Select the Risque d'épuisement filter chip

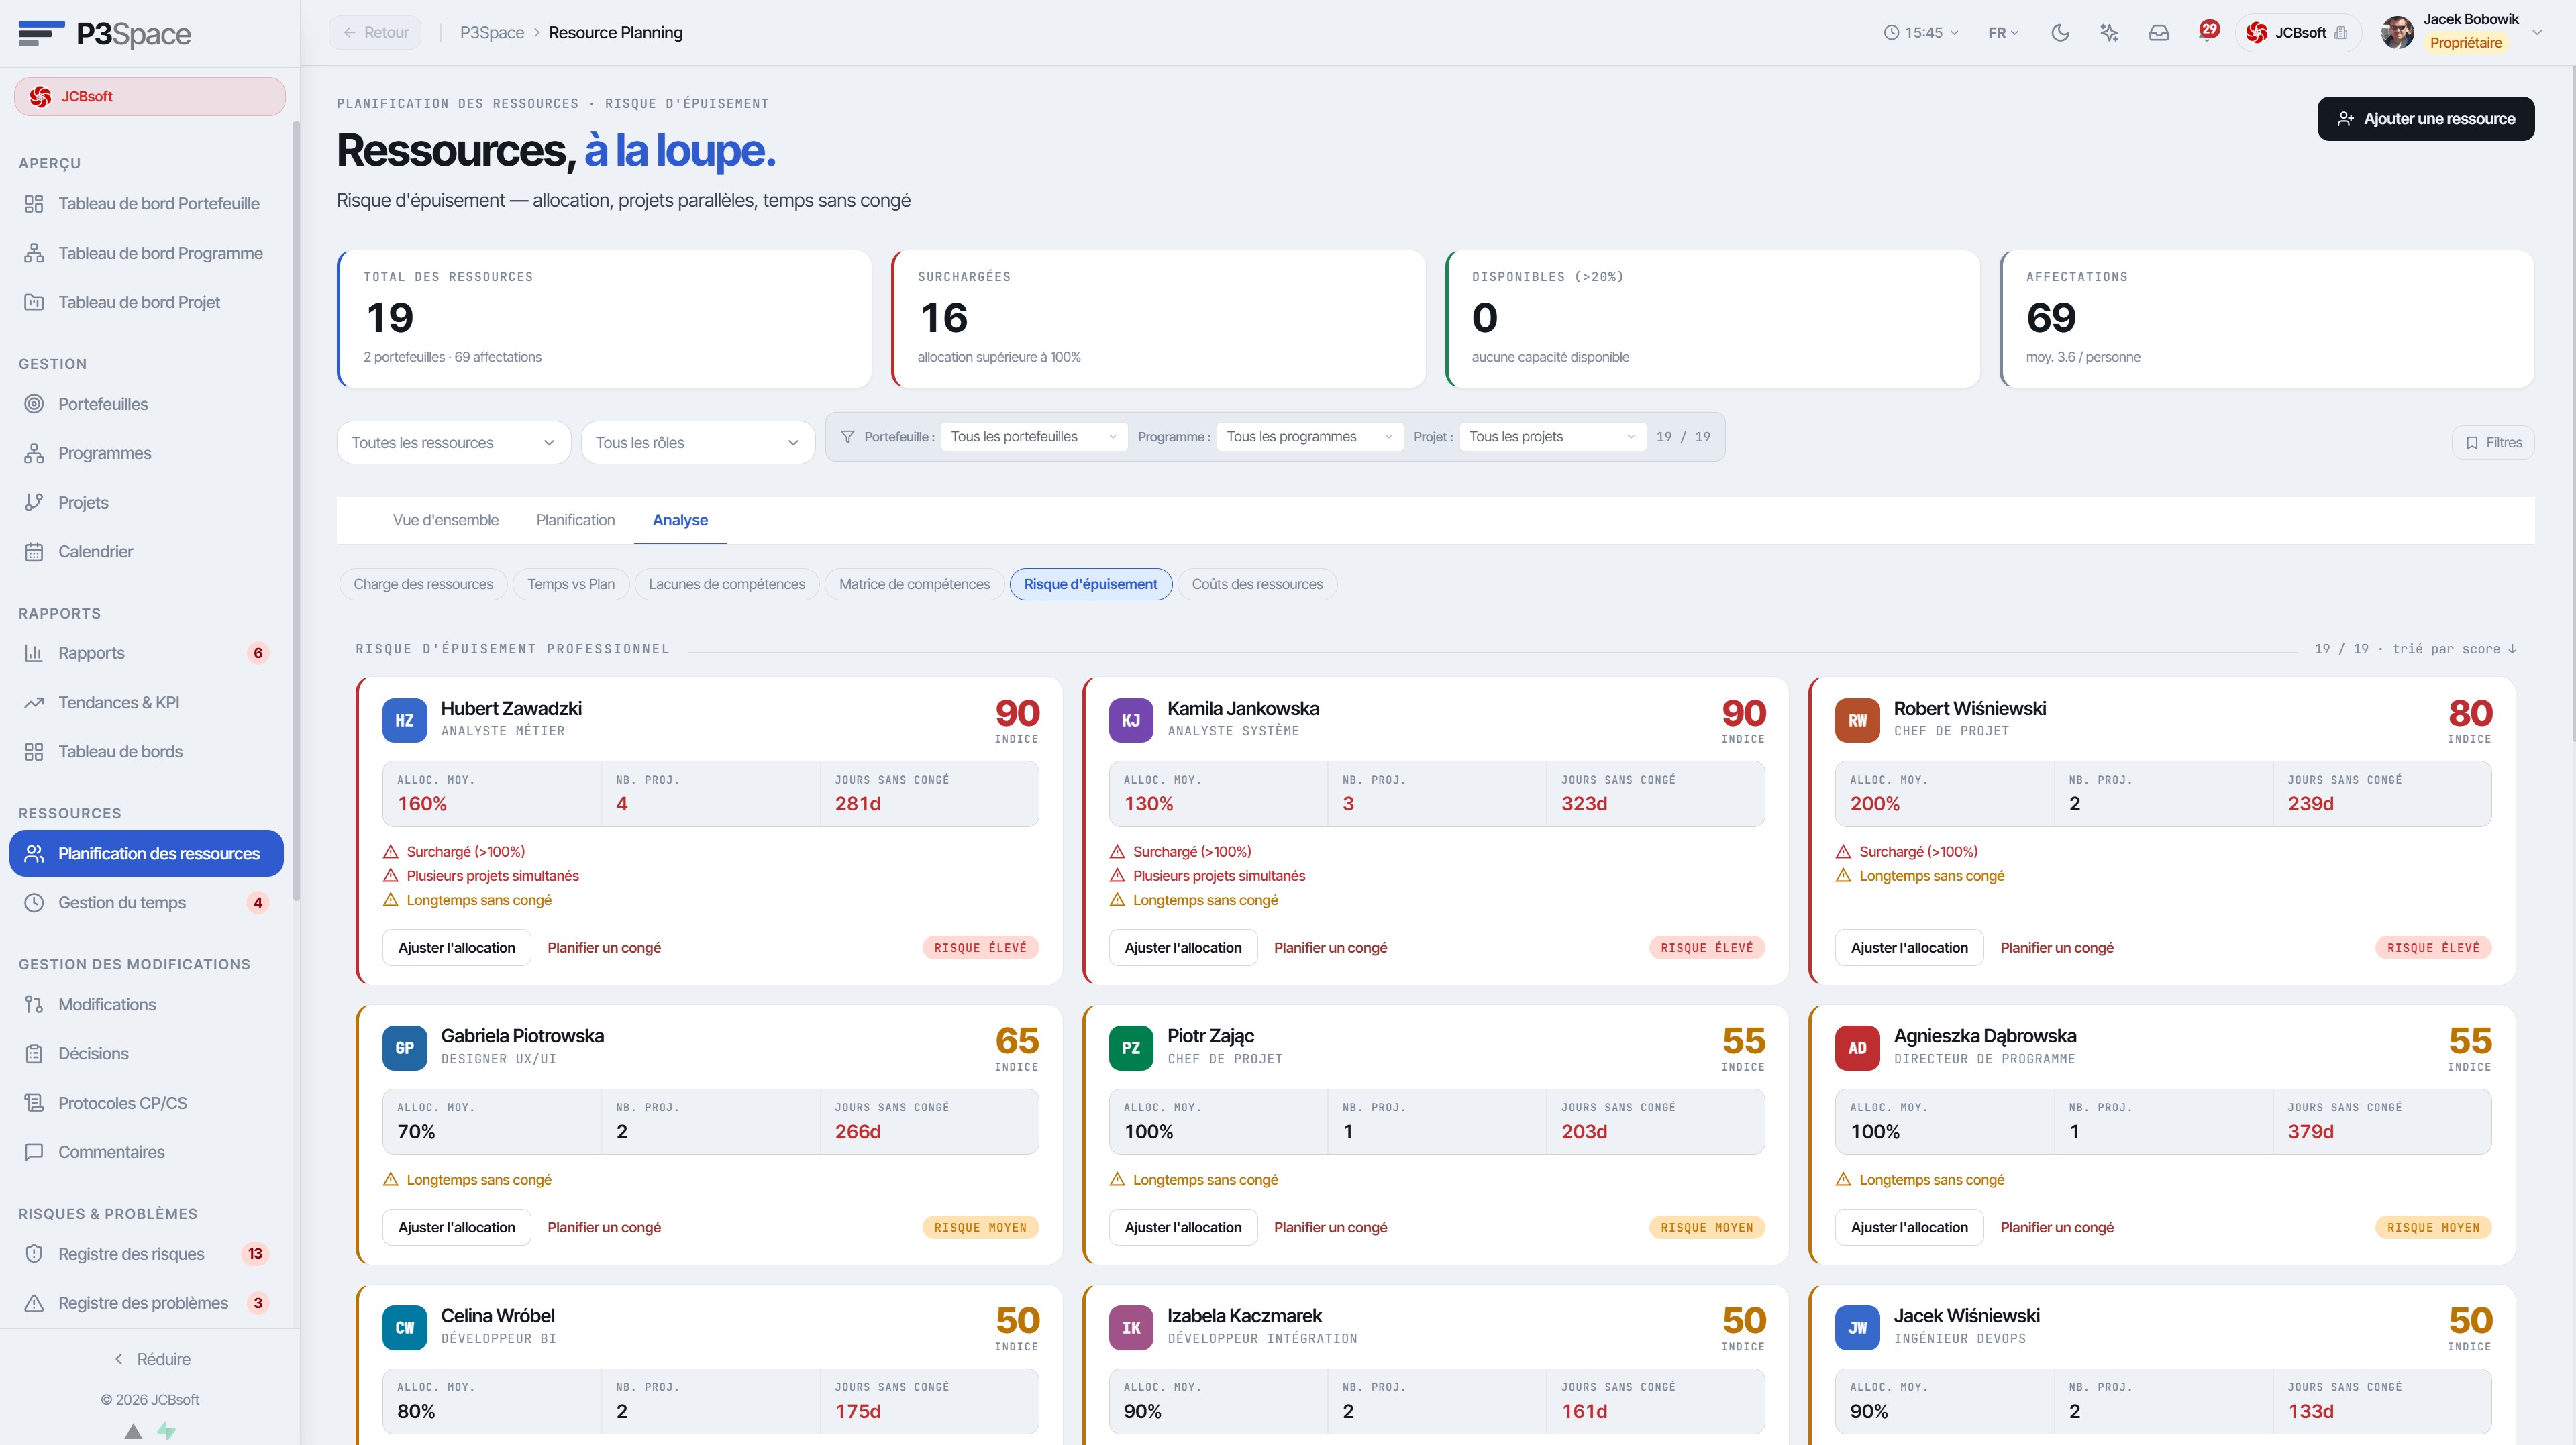pyautogui.click(x=1090, y=584)
